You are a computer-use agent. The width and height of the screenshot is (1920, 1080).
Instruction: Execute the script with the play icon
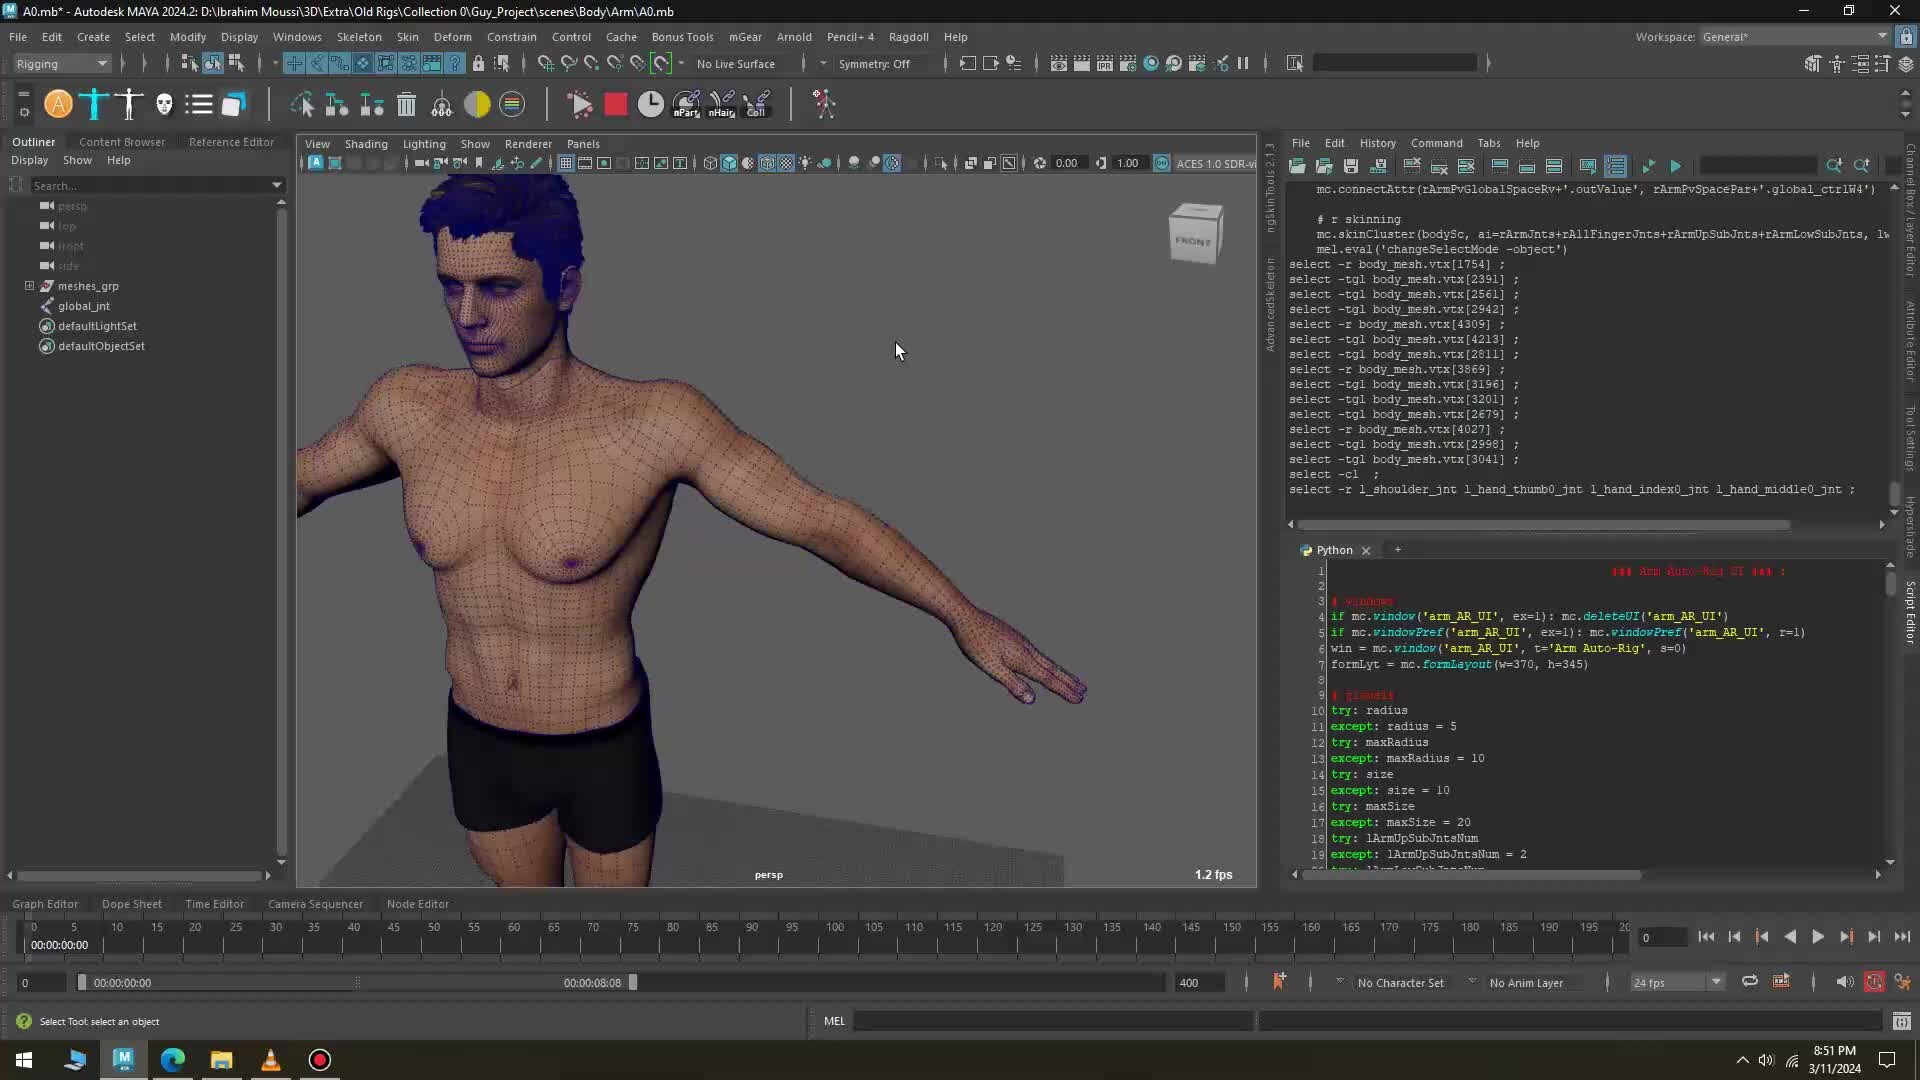tap(1675, 166)
